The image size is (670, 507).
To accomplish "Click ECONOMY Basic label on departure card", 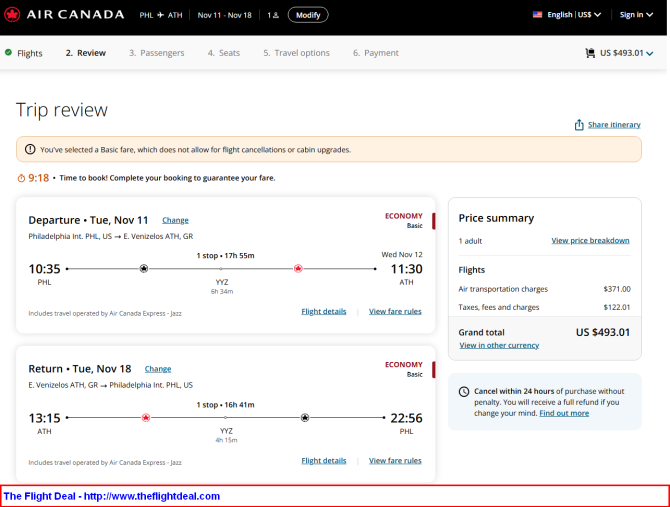I will coord(404,220).
